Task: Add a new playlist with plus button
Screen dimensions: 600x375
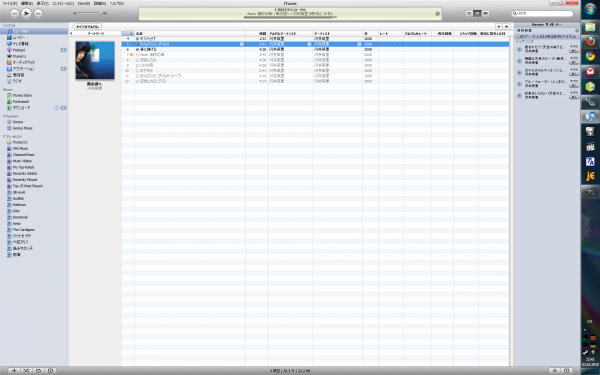Action: coord(14,370)
